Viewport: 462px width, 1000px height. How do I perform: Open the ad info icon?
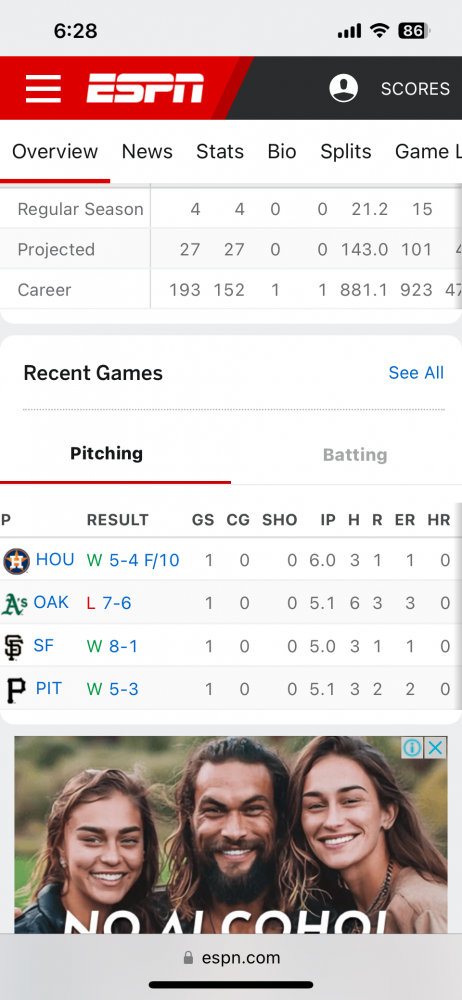coord(412,747)
